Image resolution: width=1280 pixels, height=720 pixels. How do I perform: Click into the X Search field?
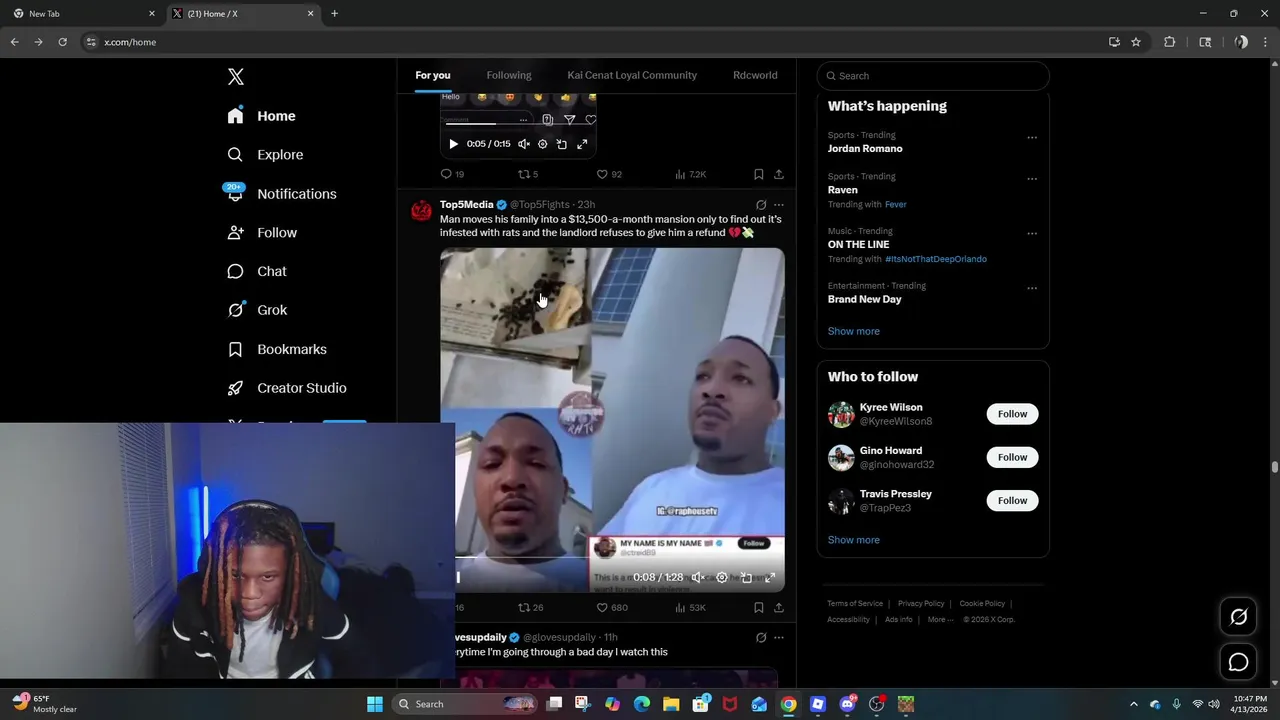click(x=933, y=76)
